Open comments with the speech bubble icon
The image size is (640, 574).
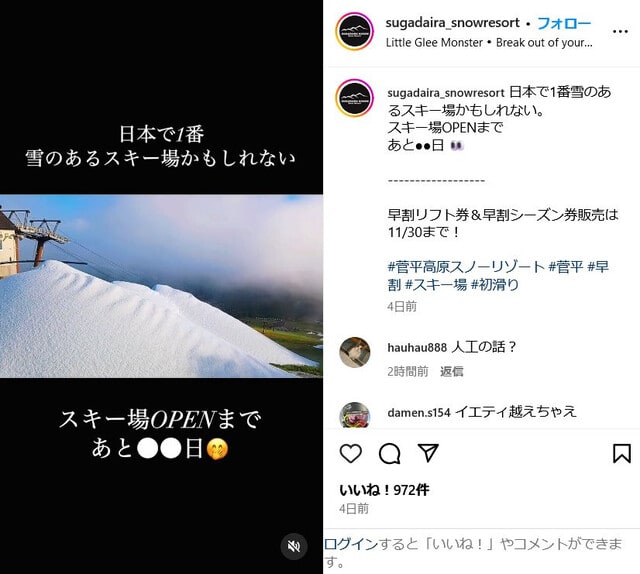pyautogui.click(x=389, y=453)
